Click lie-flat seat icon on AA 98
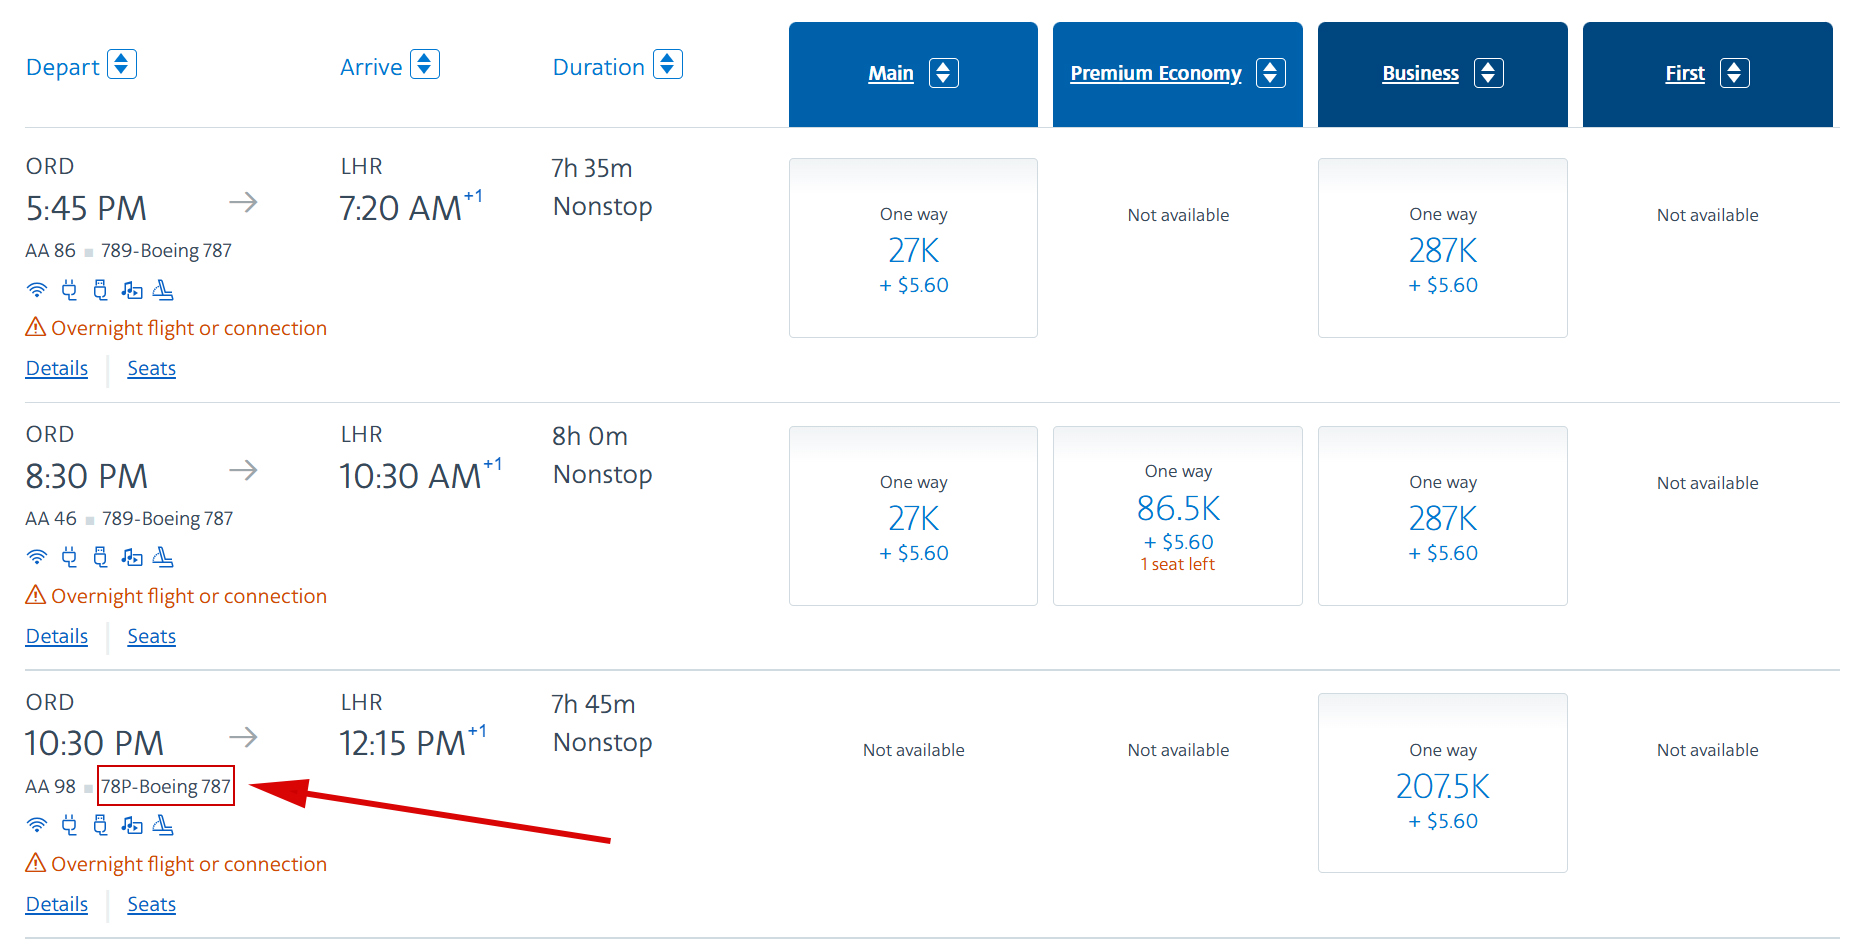 [x=163, y=825]
